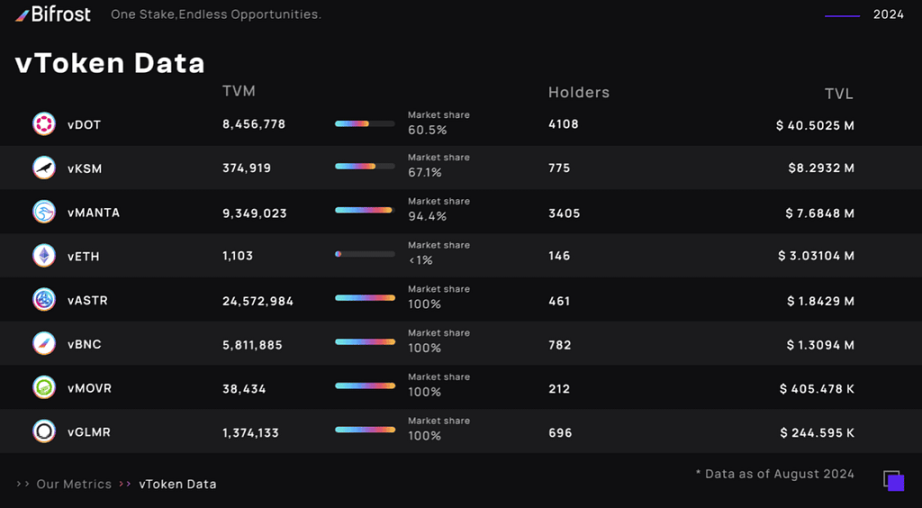The image size is (922, 508).
Task: Click the vGLMR market share bar
Action: click(x=365, y=430)
